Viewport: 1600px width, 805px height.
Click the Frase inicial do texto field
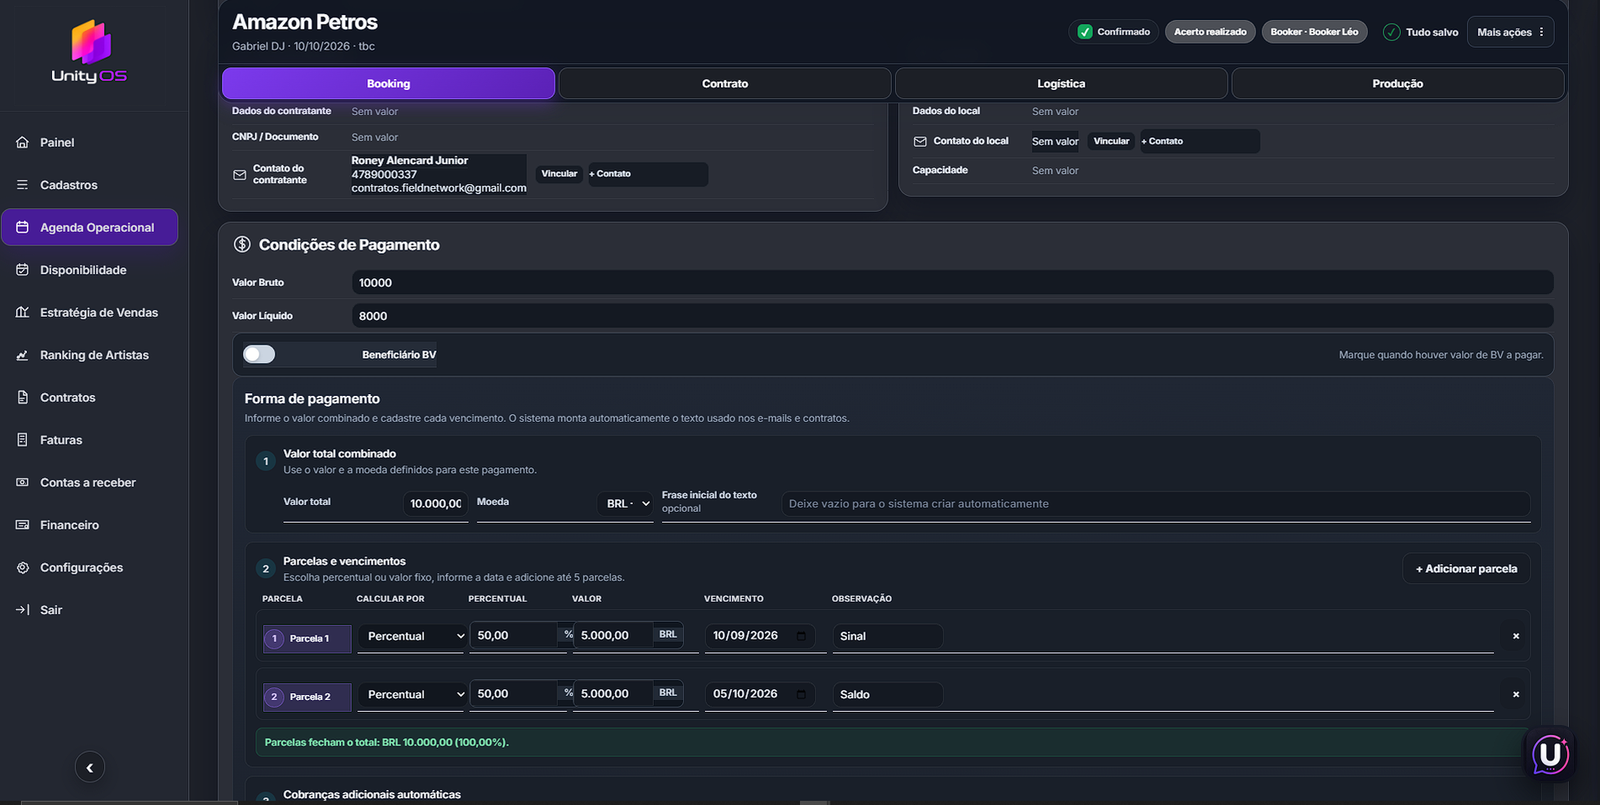(1156, 504)
